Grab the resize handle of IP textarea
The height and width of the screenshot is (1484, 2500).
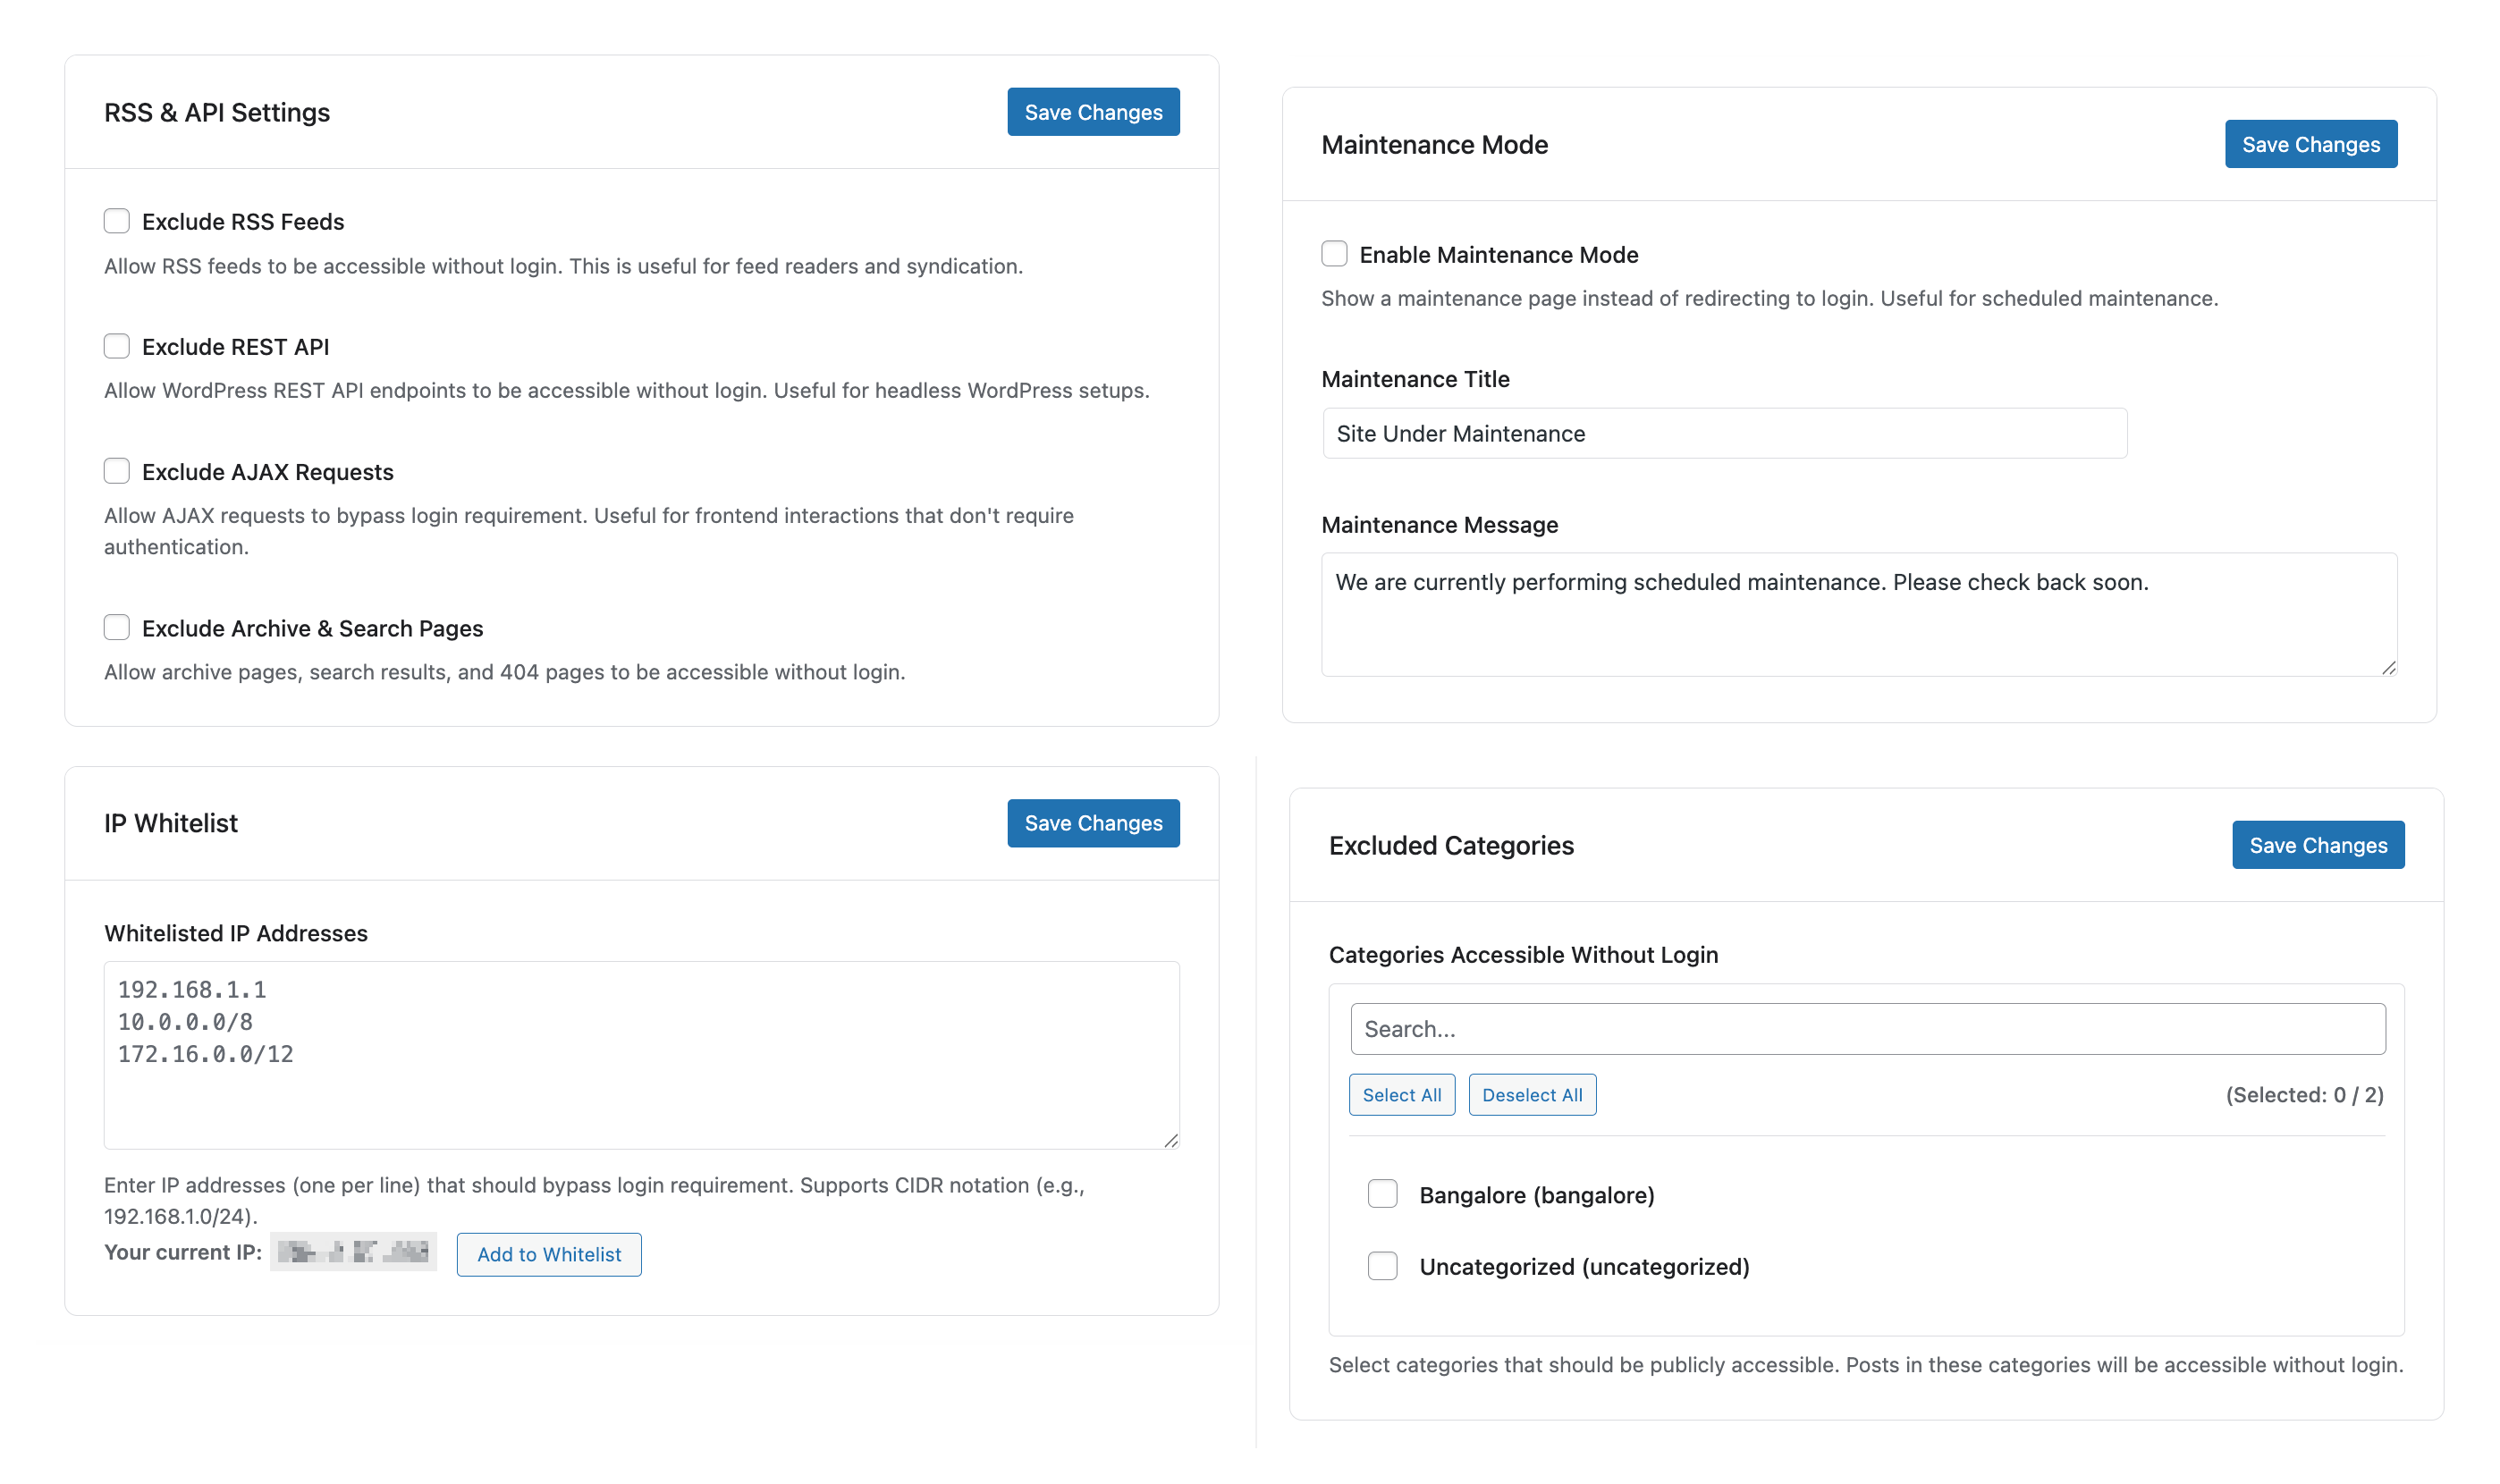pyautogui.click(x=1171, y=1141)
